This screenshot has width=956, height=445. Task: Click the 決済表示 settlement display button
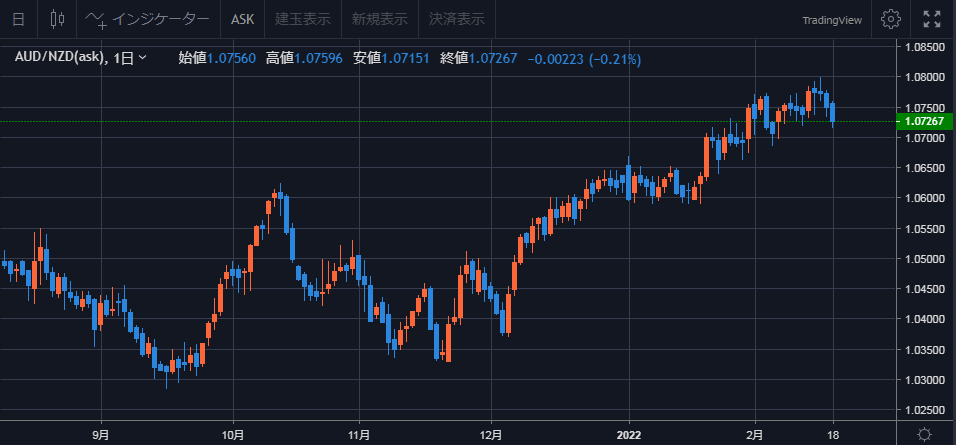(457, 19)
